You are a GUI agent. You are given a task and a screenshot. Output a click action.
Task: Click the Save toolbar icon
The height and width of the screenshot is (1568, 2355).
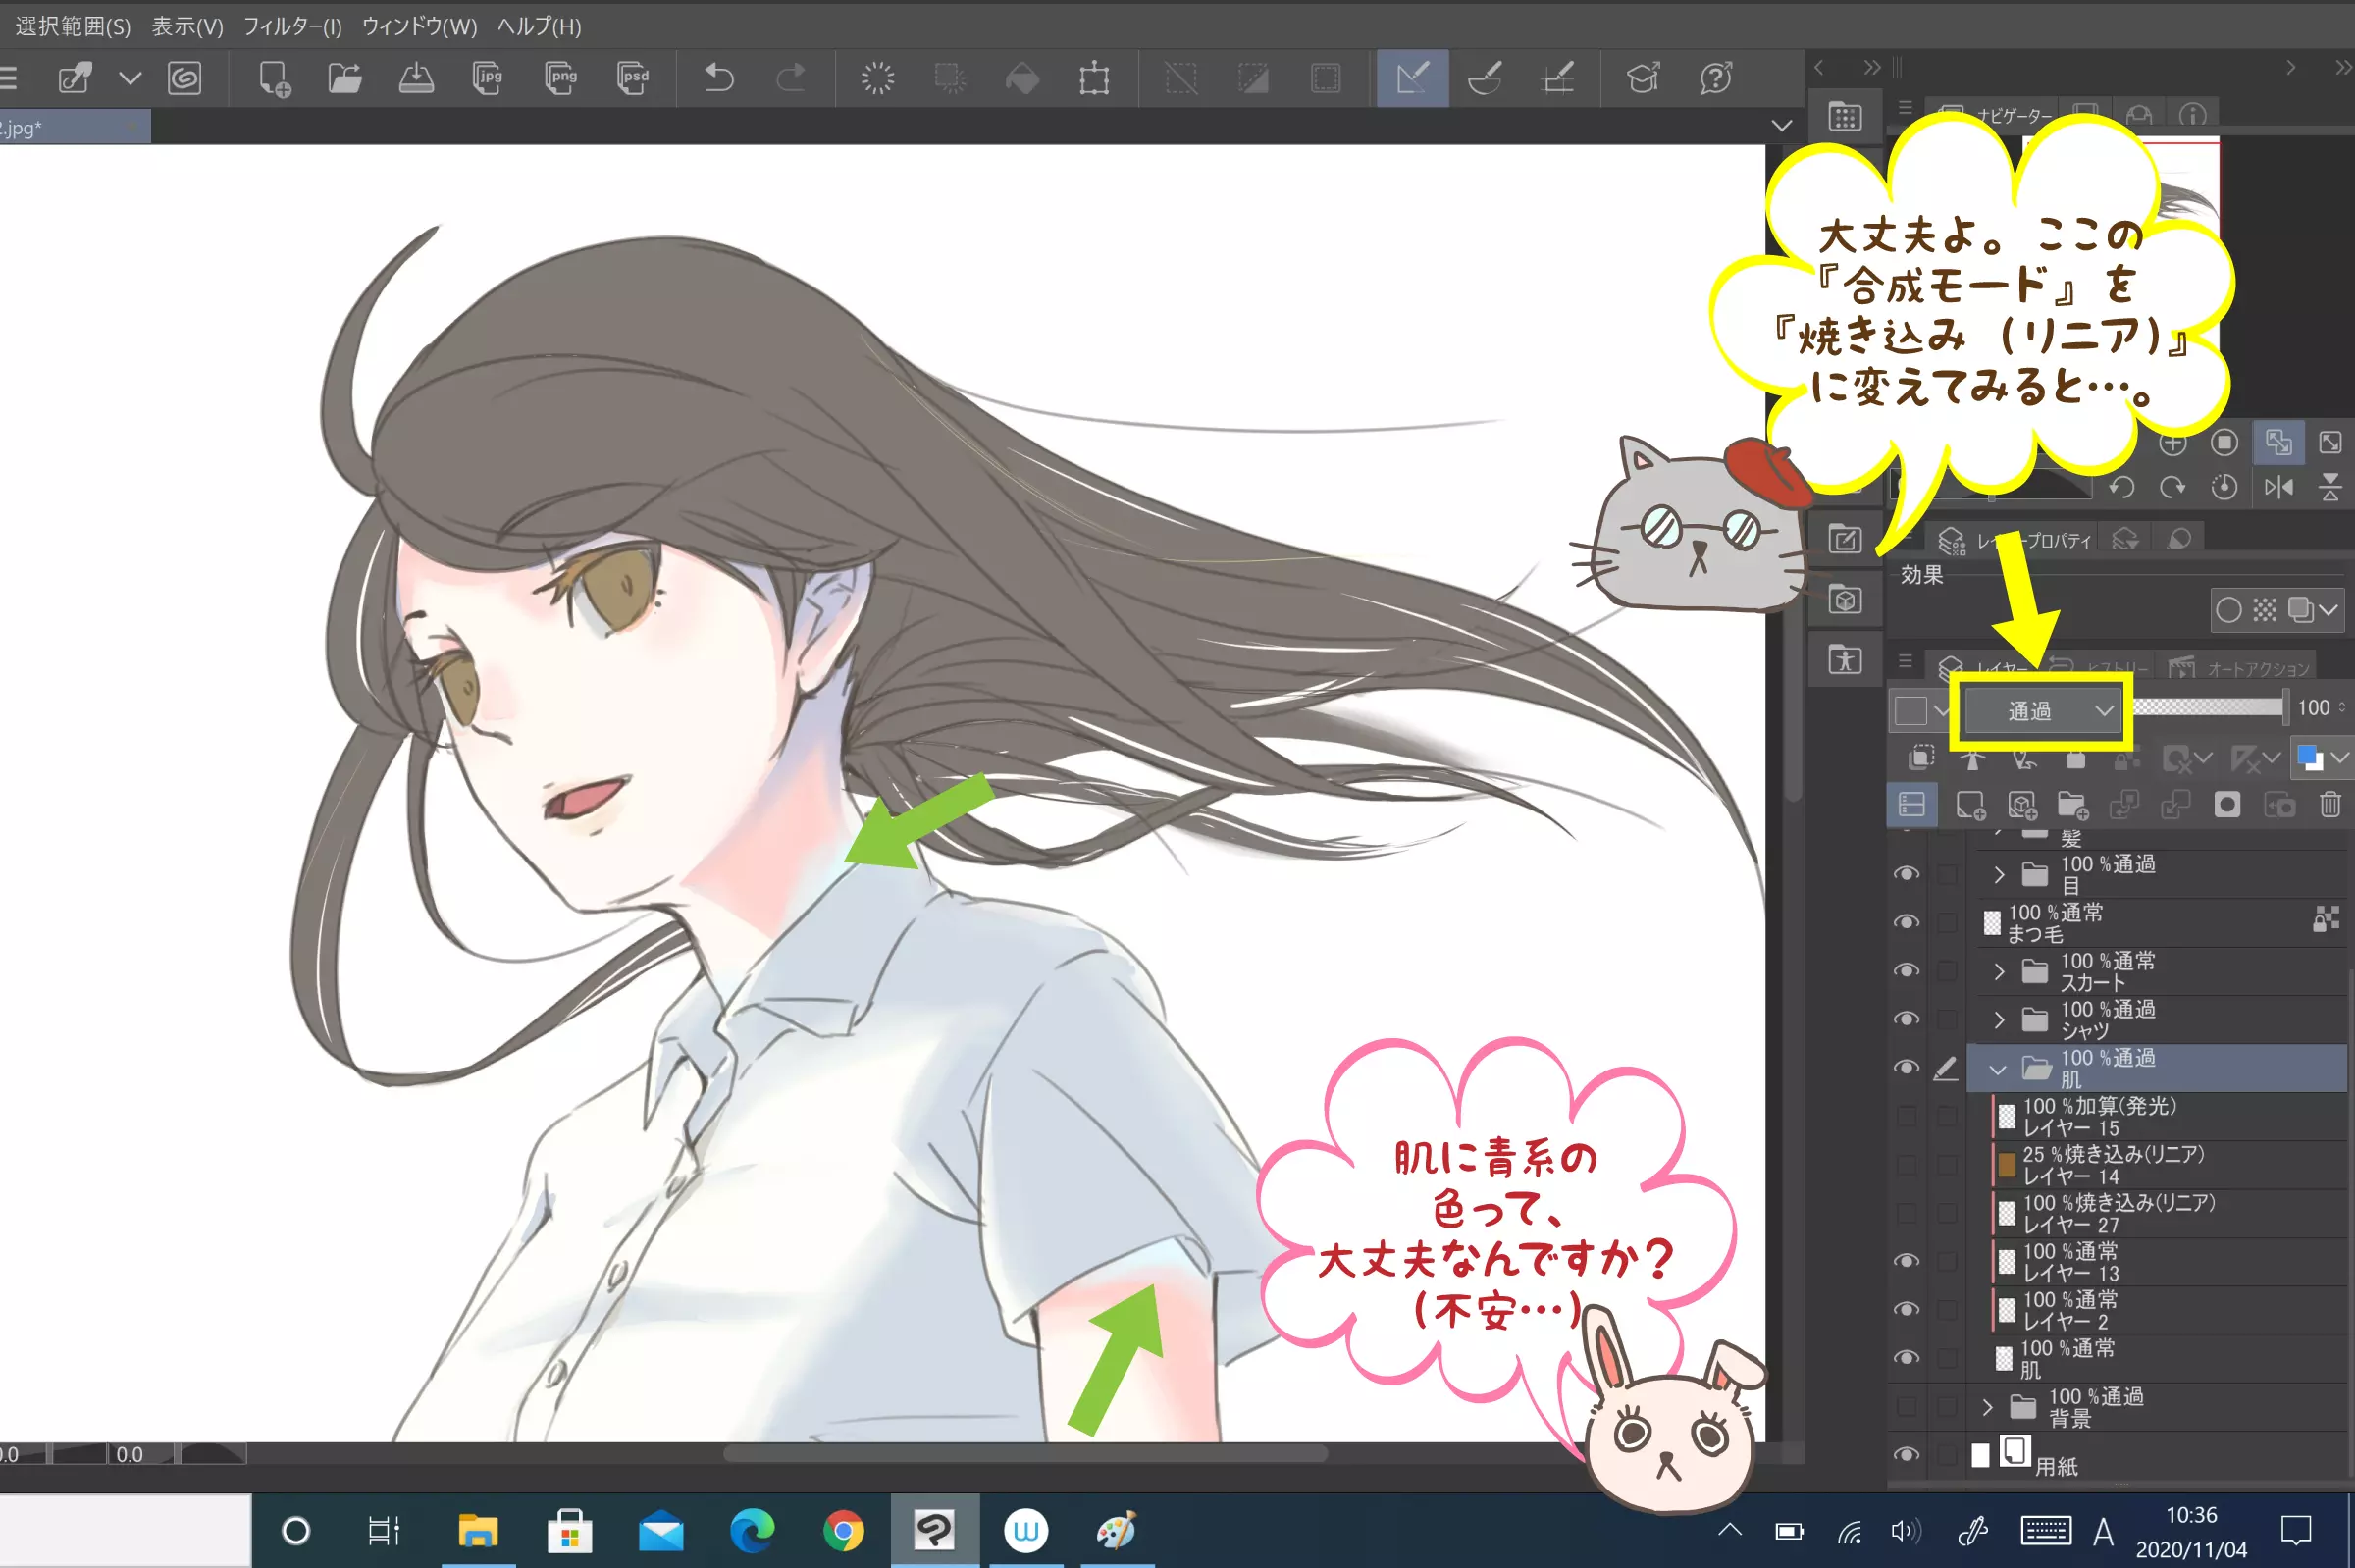point(416,78)
